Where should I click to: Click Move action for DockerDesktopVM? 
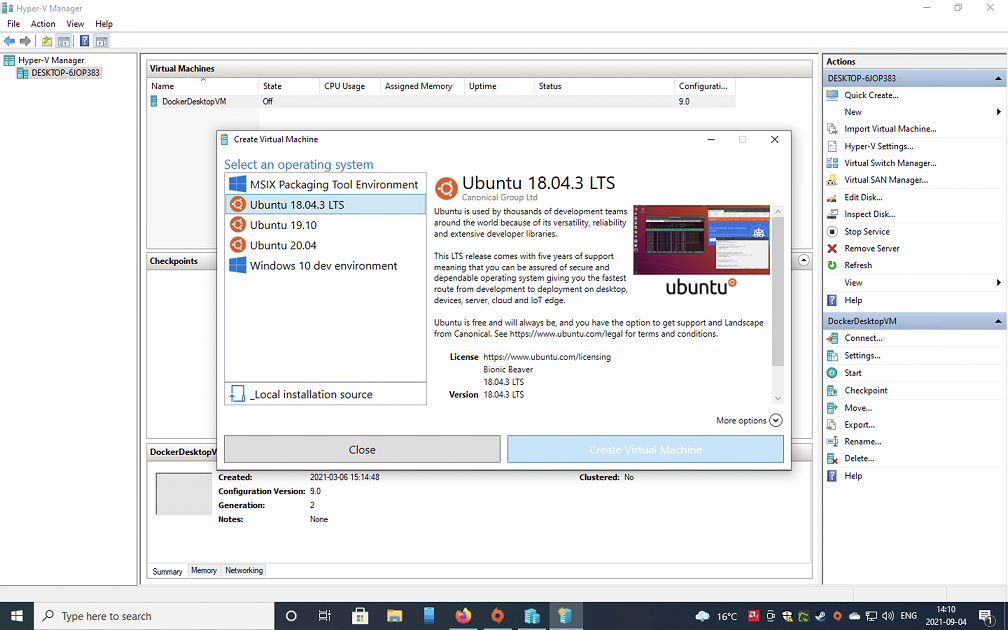(x=858, y=408)
